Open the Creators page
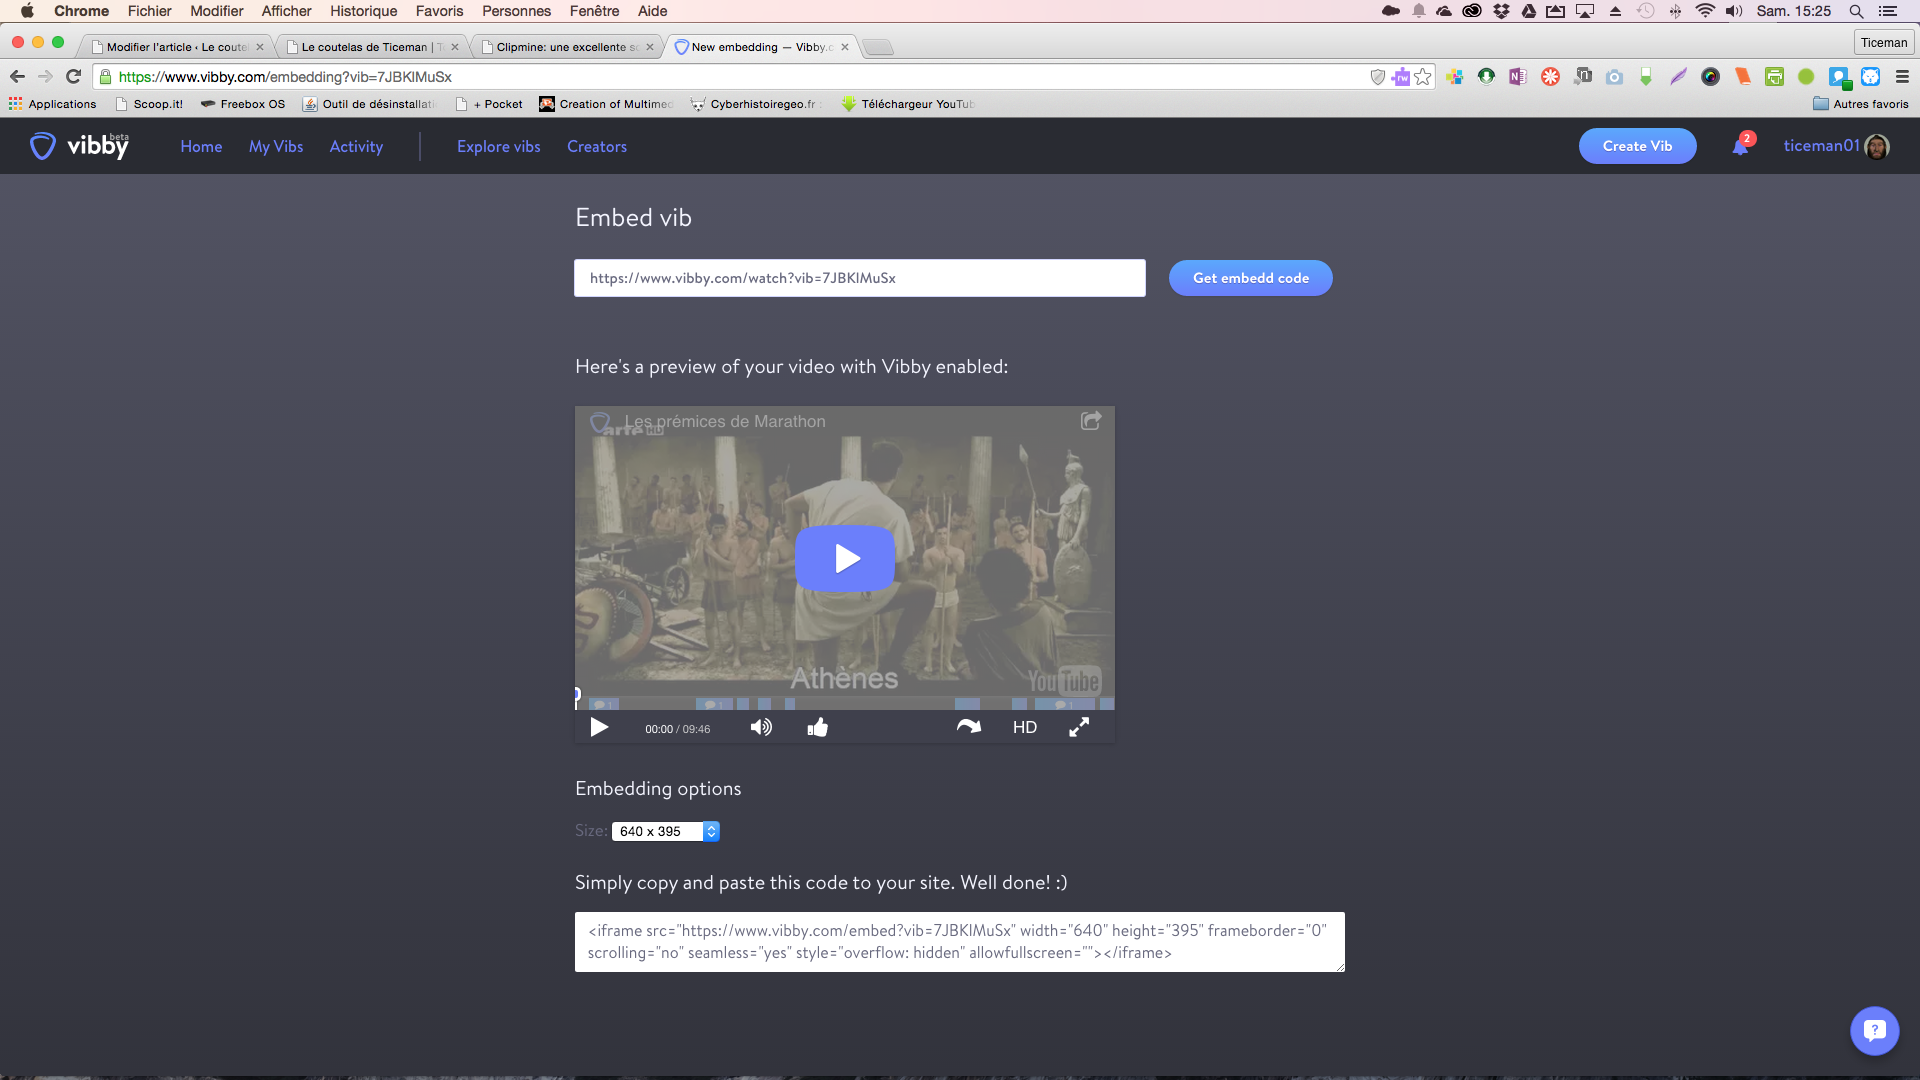Image resolution: width=1920 pixels, height=1080 pixels. [x=597, y=146]
